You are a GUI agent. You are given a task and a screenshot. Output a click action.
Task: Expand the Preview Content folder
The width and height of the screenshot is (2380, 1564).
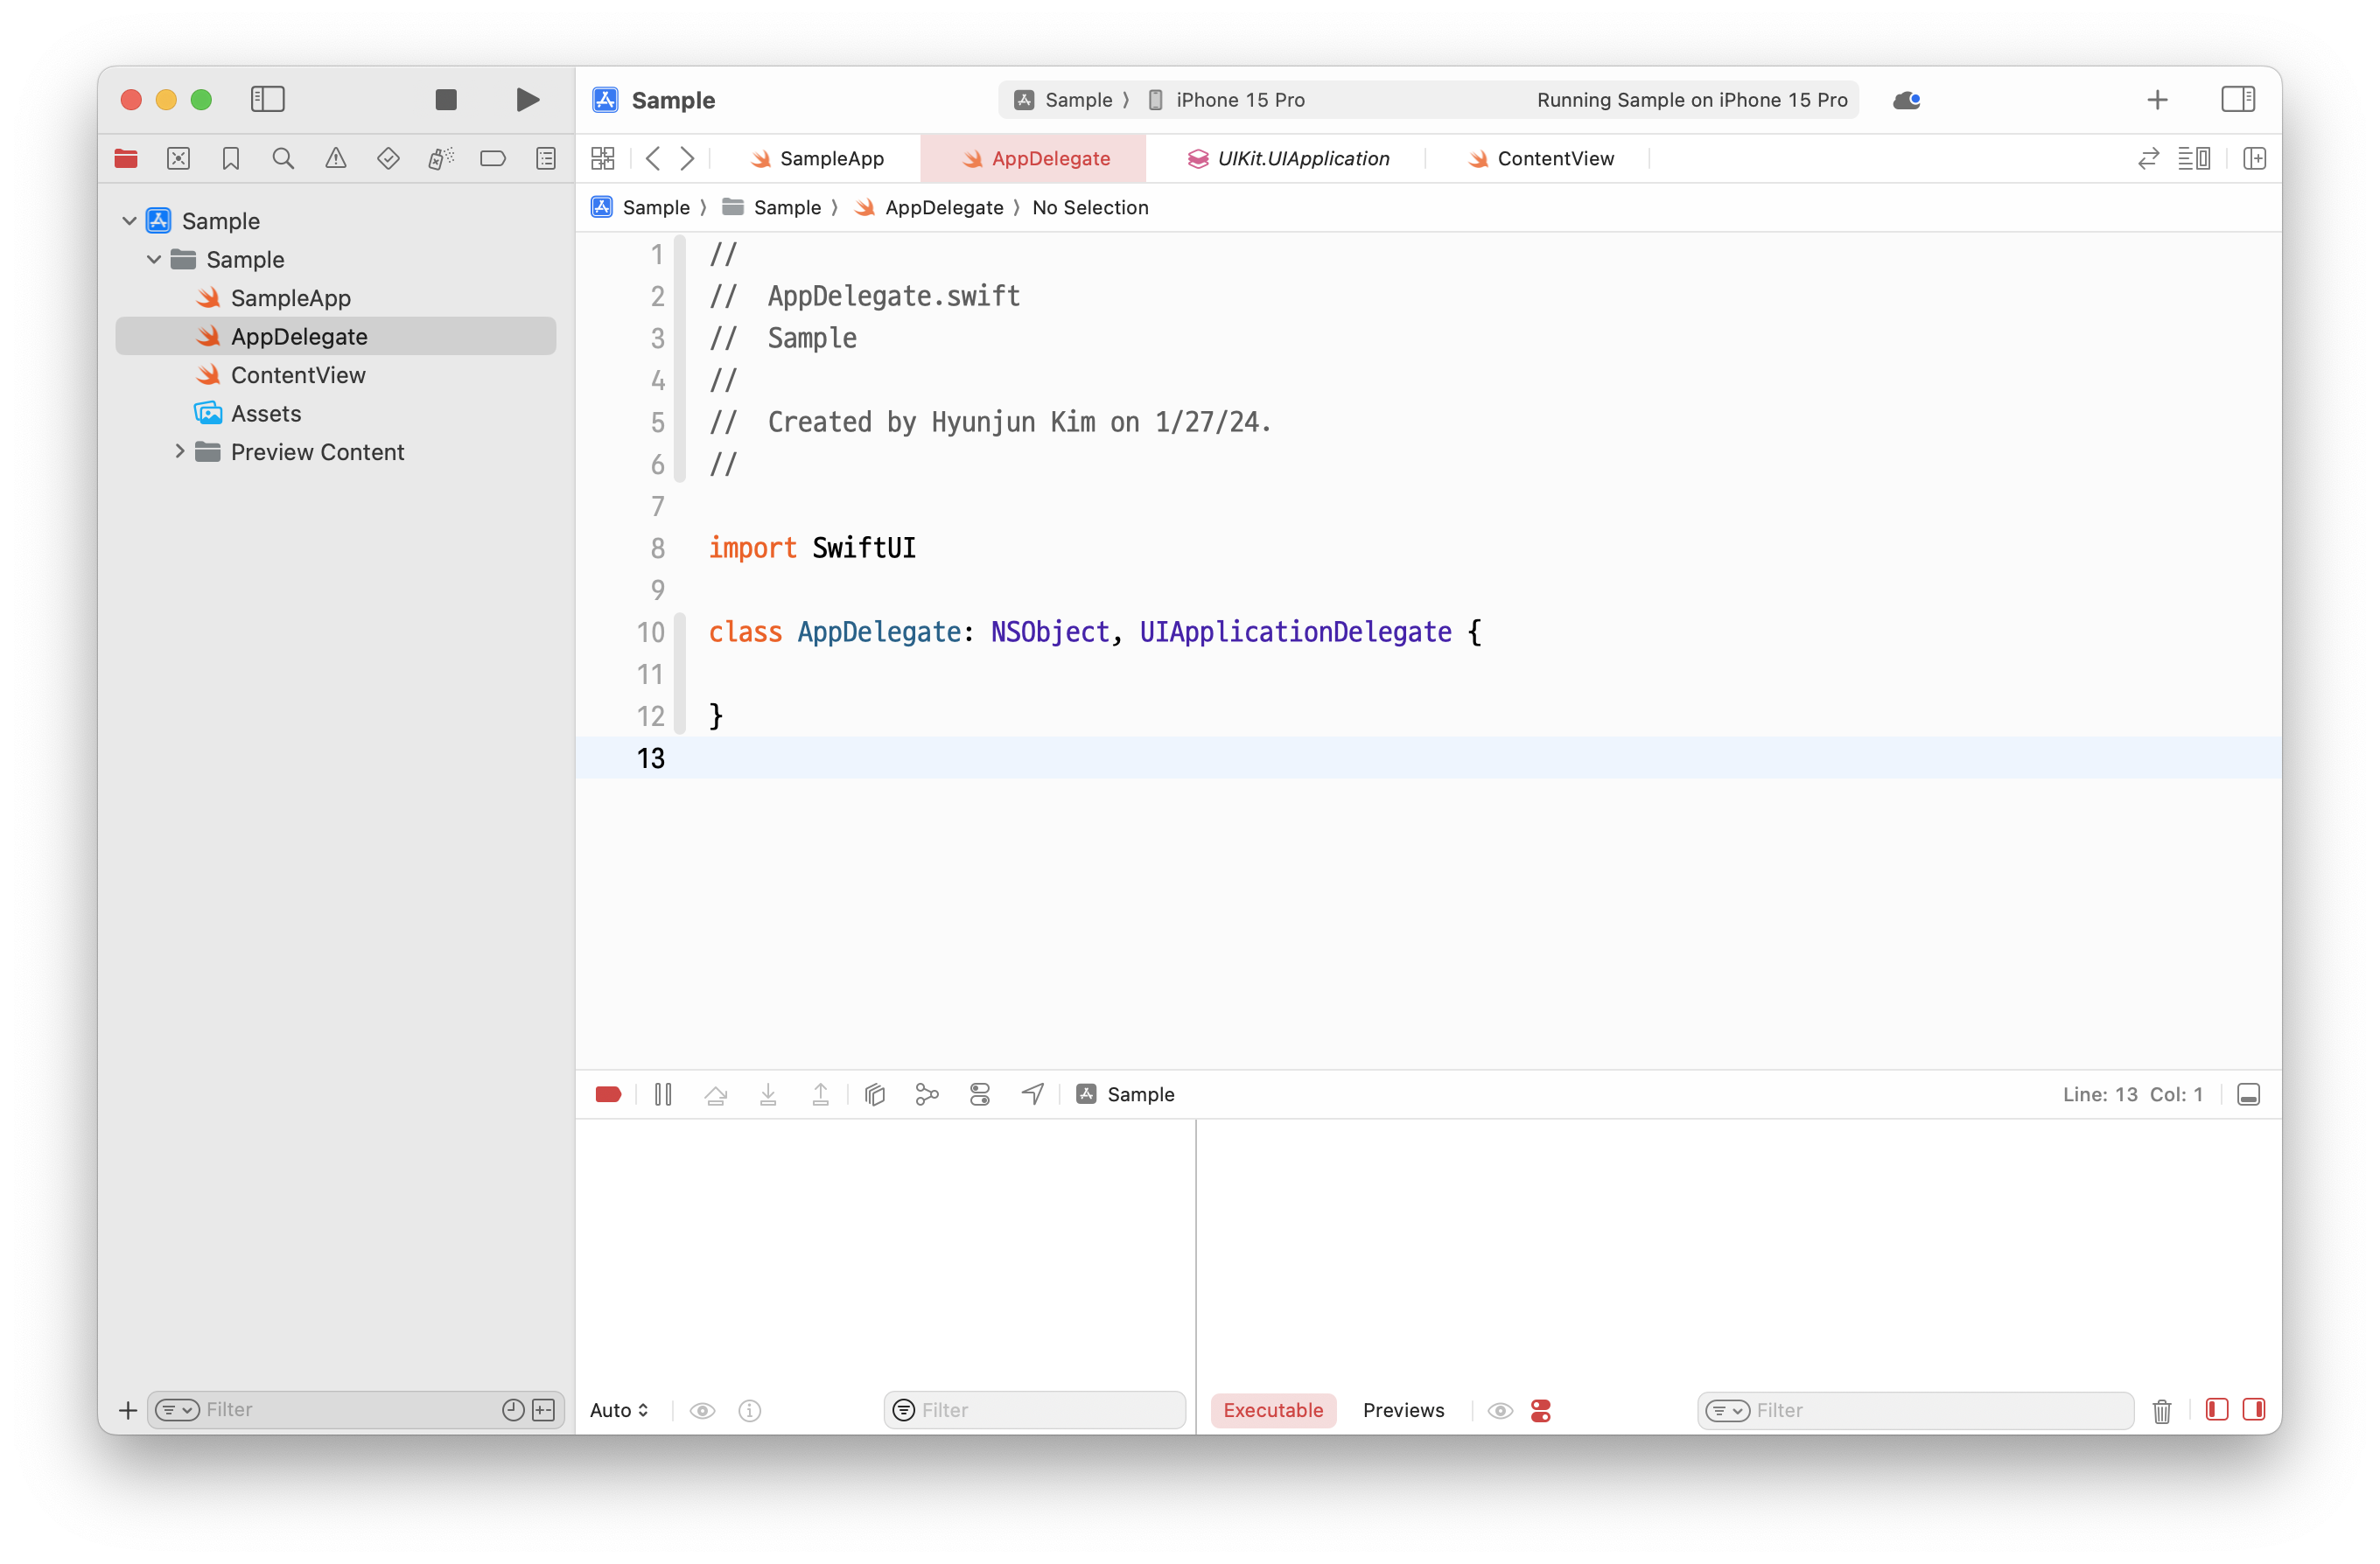tap(180, 452)
